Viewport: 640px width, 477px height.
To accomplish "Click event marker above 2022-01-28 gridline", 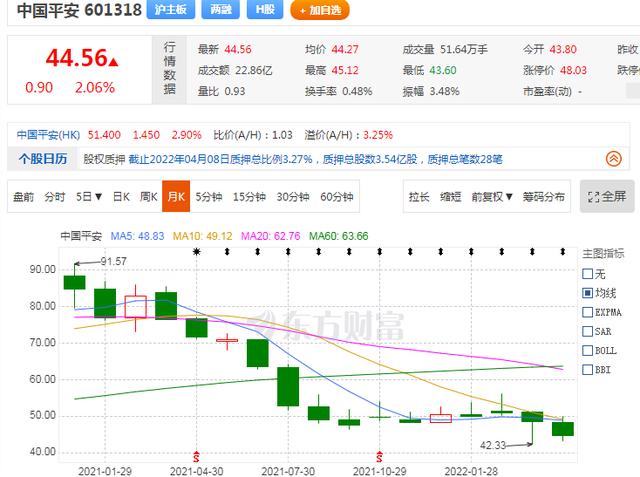I will tap(471, 252).
